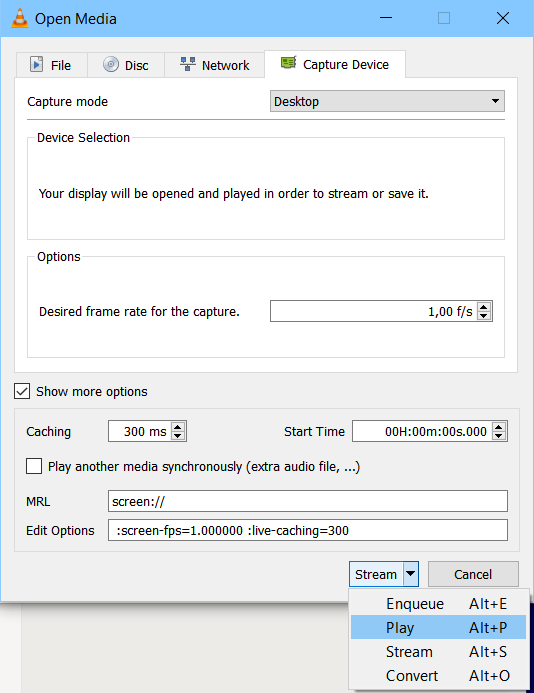This screenshot has height=693, width=534.
Task: Select the Capture Device tab
Action: coord(335,64)
